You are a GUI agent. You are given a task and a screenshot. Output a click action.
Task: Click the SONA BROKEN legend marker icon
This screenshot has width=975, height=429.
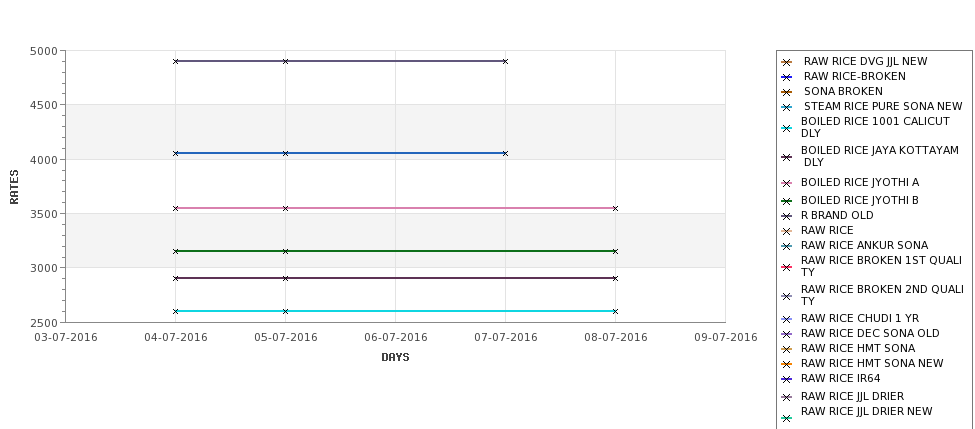click(787, 92)
